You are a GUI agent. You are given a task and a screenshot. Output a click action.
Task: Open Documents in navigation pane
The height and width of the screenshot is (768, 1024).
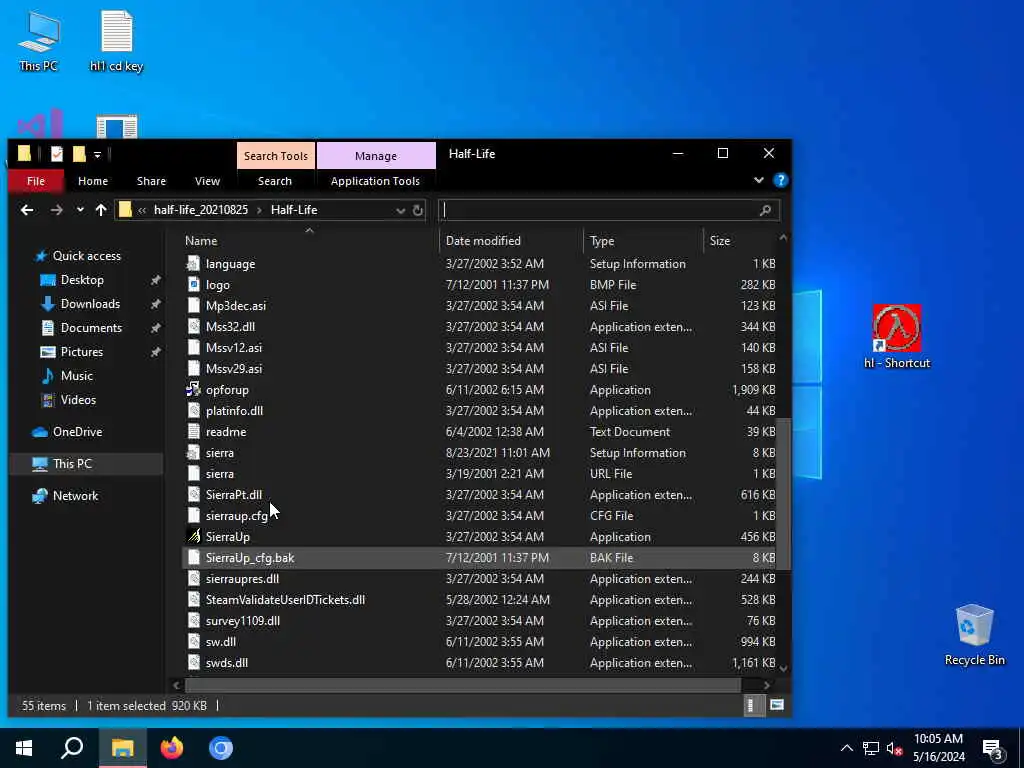(91, 328)
